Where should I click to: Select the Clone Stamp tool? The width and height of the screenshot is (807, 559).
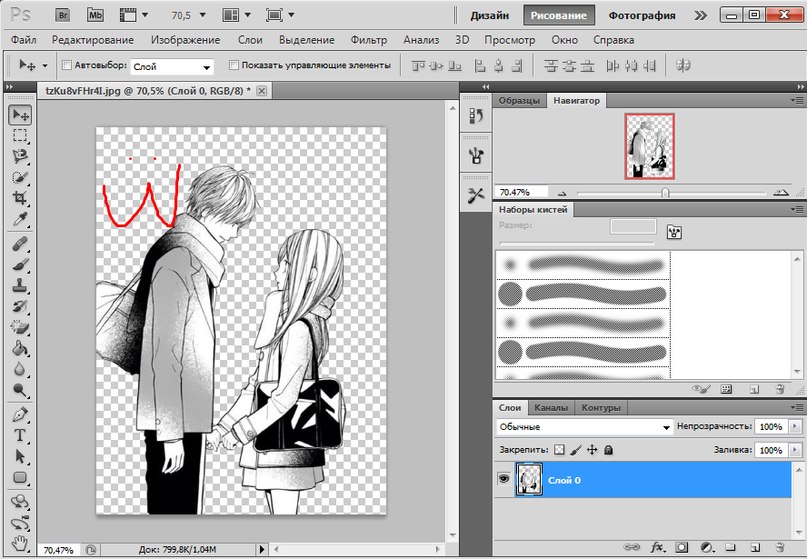20,285
